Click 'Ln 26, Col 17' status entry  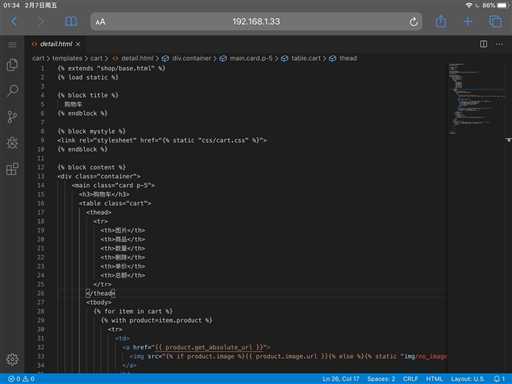(x=341, y=379)
